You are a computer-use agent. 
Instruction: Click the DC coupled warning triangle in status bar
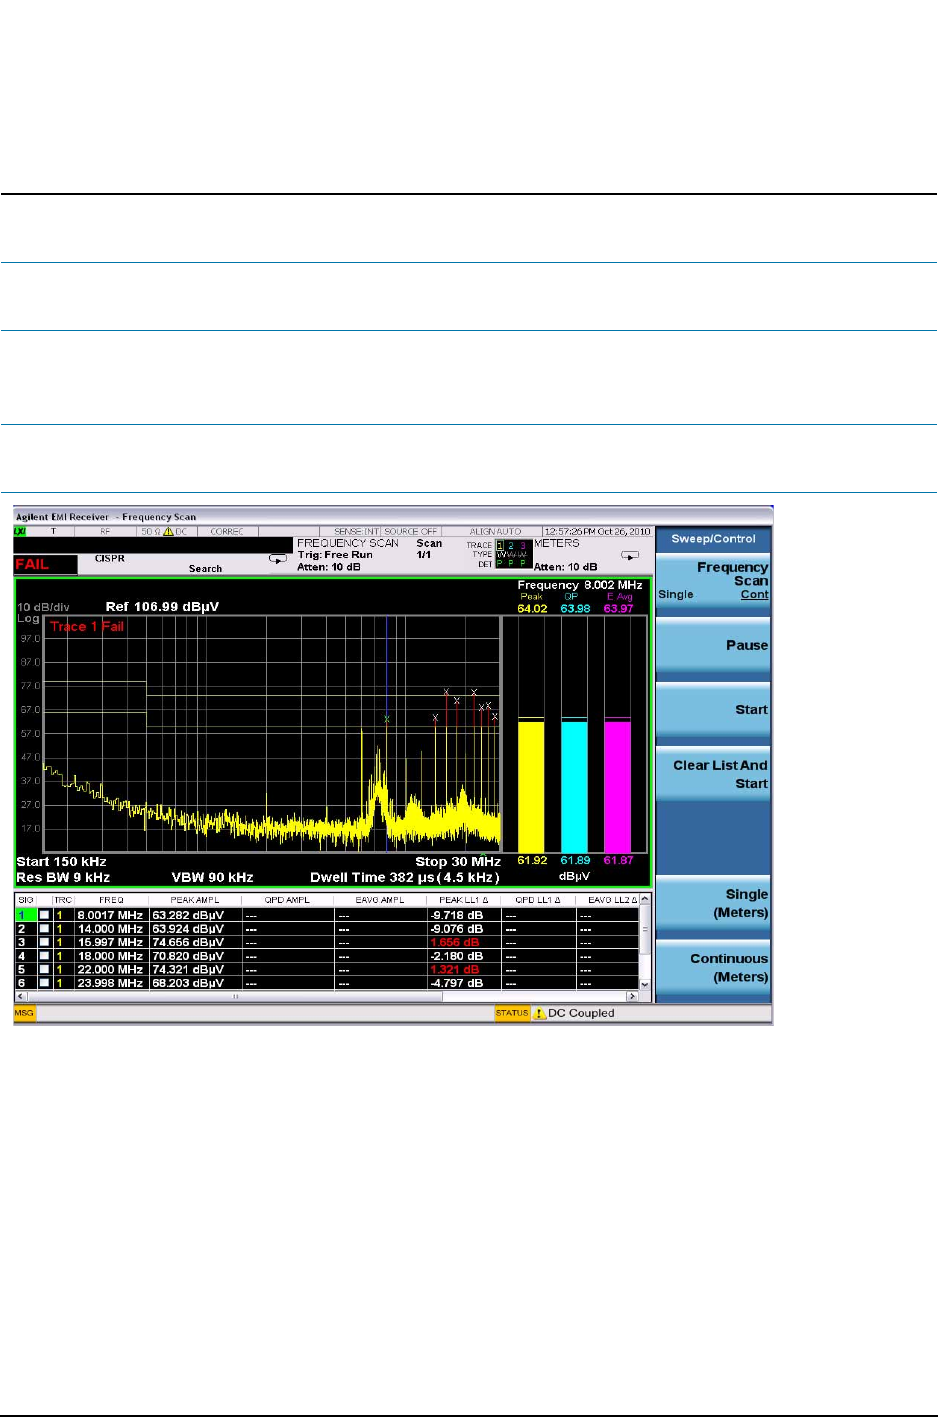click(x=540, y=1013)
